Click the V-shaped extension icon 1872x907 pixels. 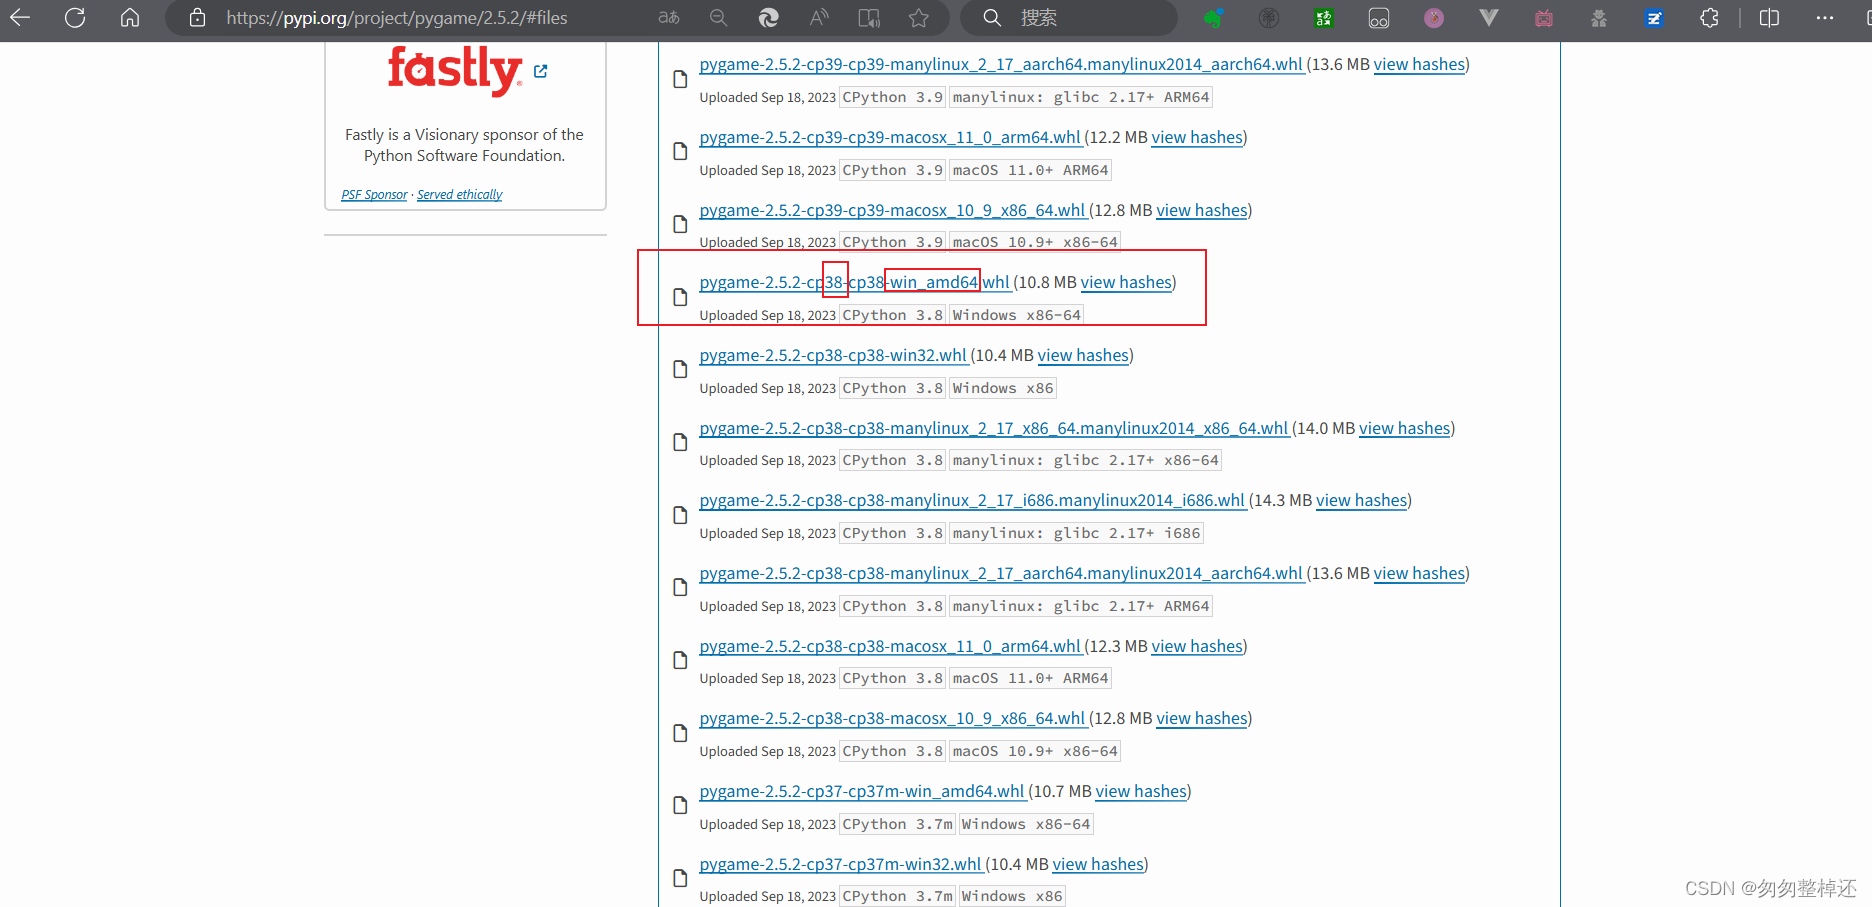pos(1489,18)
